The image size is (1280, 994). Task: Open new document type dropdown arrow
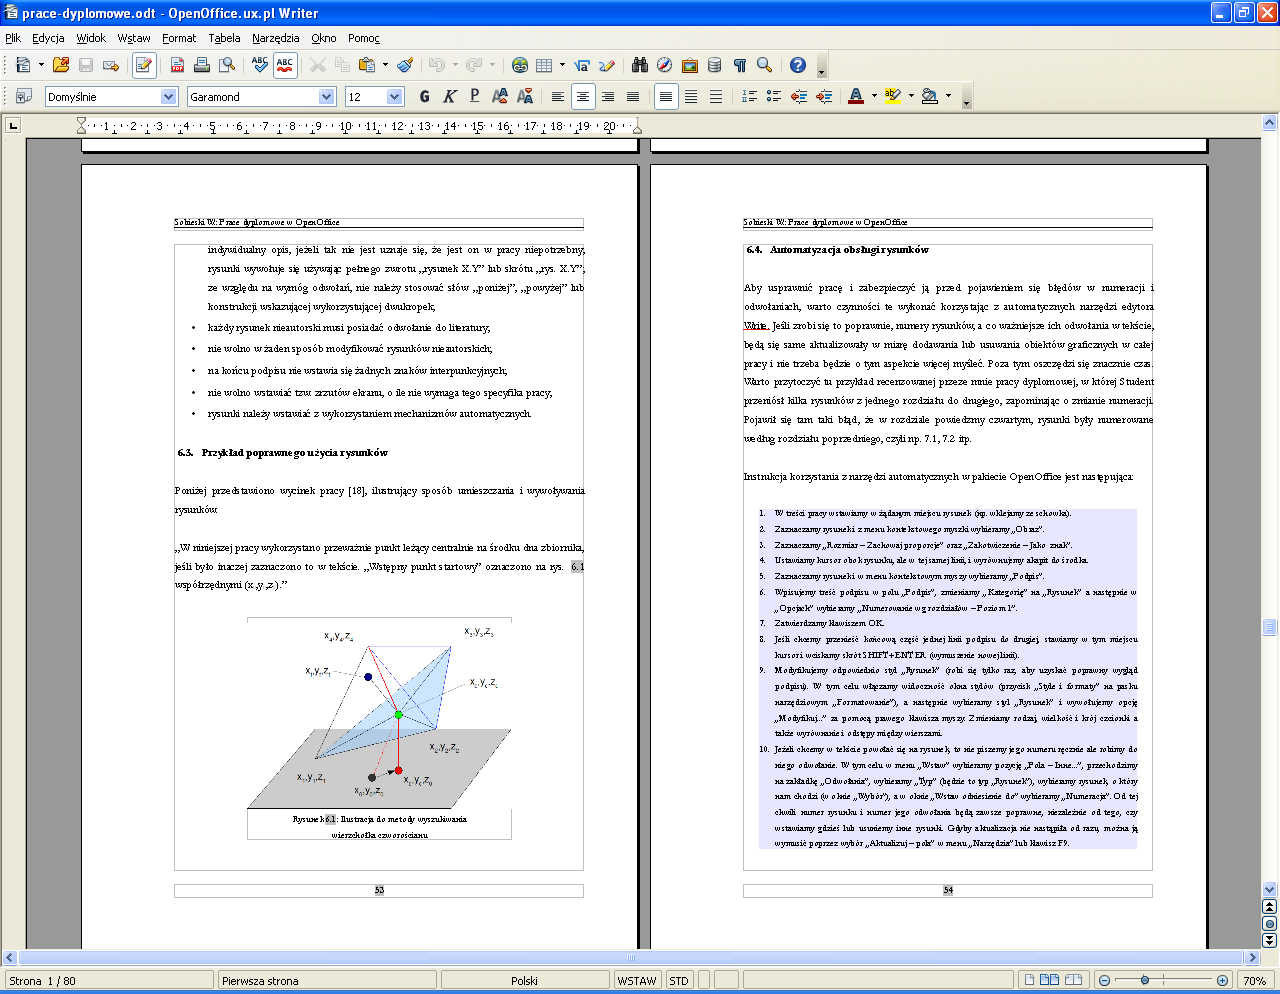(x=41, y=65)
